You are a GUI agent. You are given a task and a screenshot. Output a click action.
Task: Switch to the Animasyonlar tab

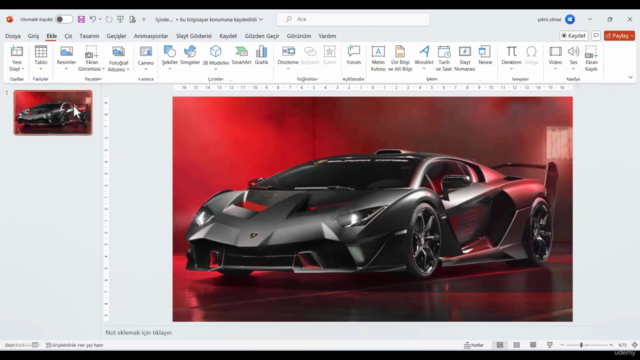[151, 36]
